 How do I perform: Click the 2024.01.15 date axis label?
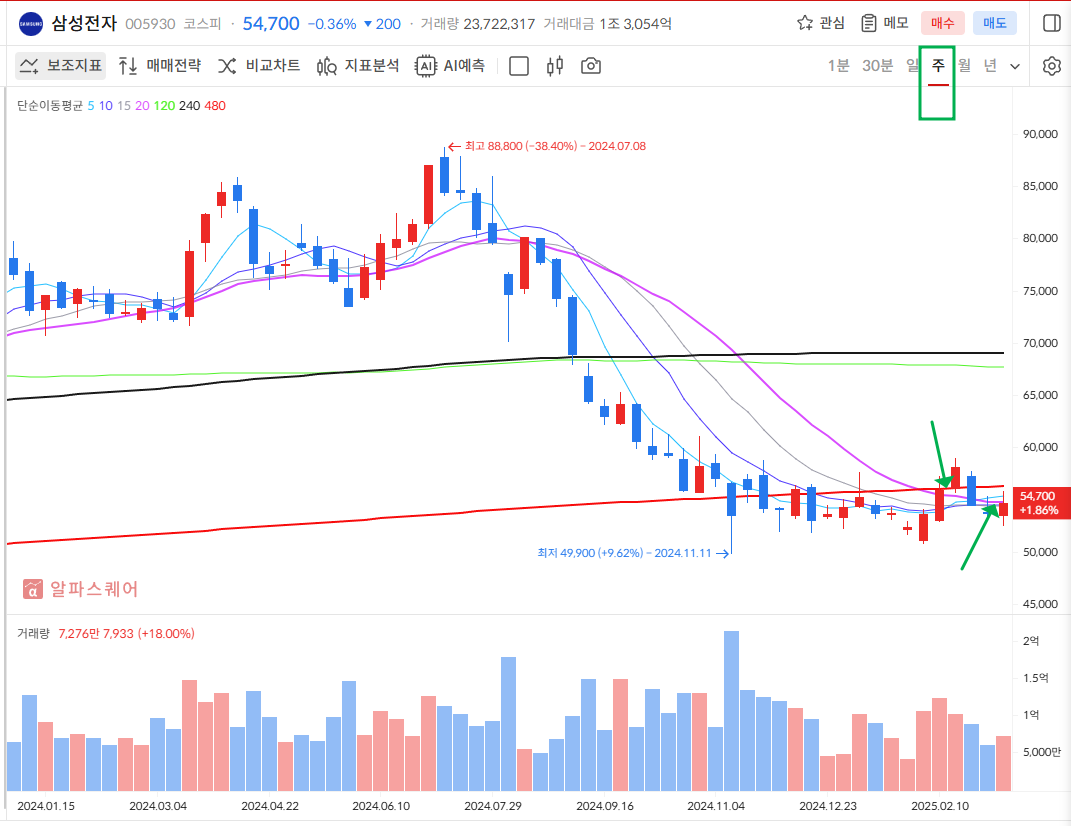[46, 806]
